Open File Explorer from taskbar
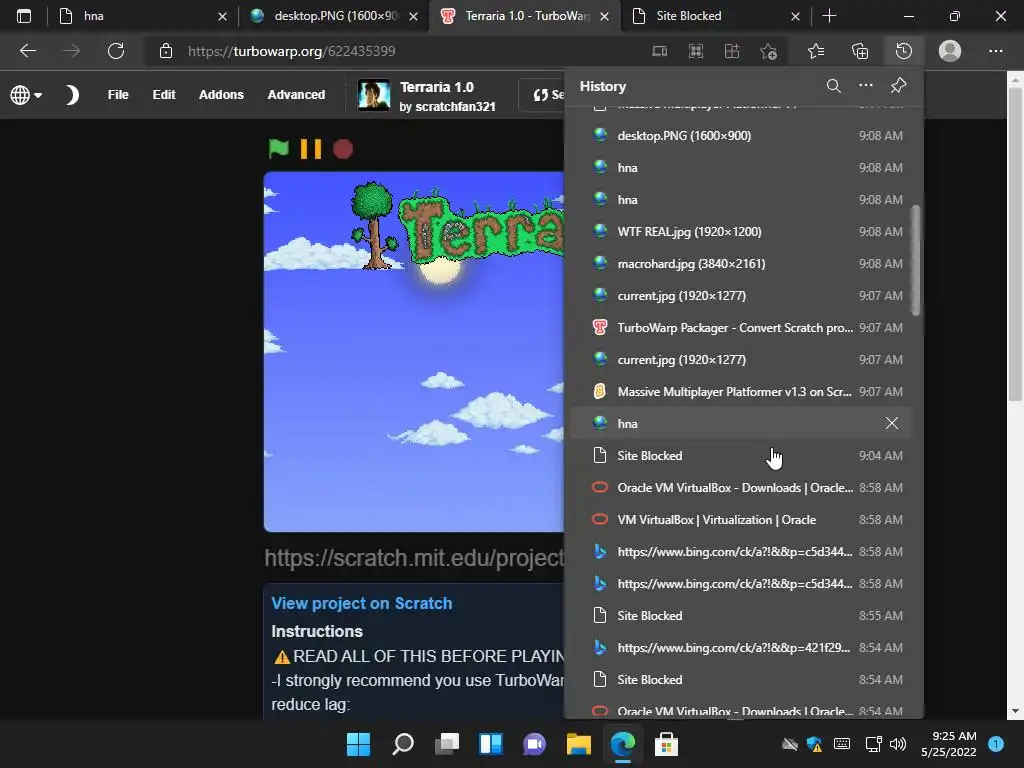The image size is (1024, 768). click(579, 744)
